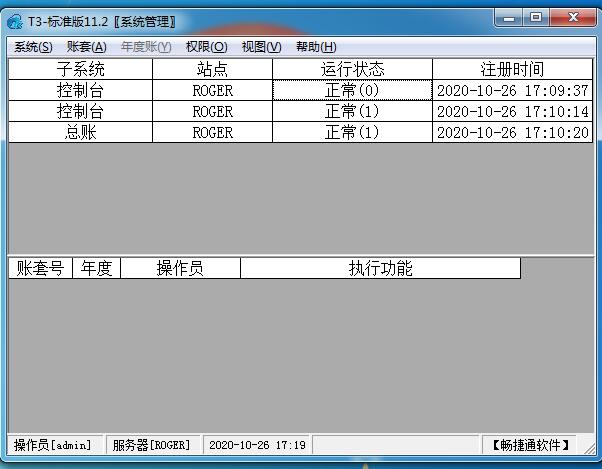Image resolution: width=602 pixels, height=469 pixels.
Task: Maximize the T3 系统管理 window
Action: point(536,18)
